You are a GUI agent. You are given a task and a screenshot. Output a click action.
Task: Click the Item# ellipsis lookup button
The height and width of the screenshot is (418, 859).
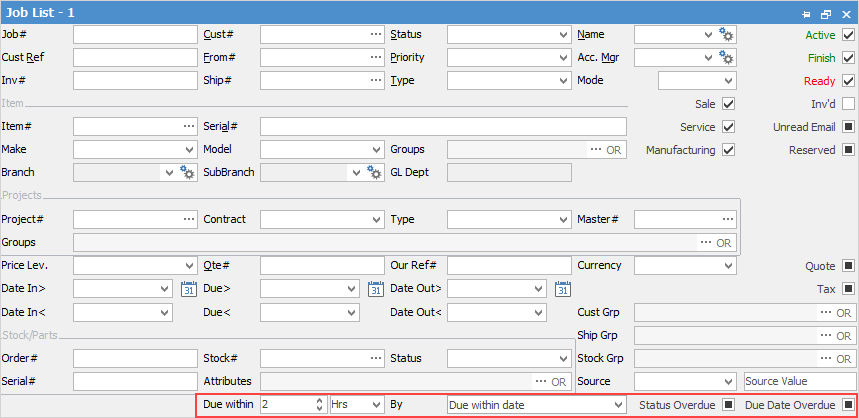188,127
